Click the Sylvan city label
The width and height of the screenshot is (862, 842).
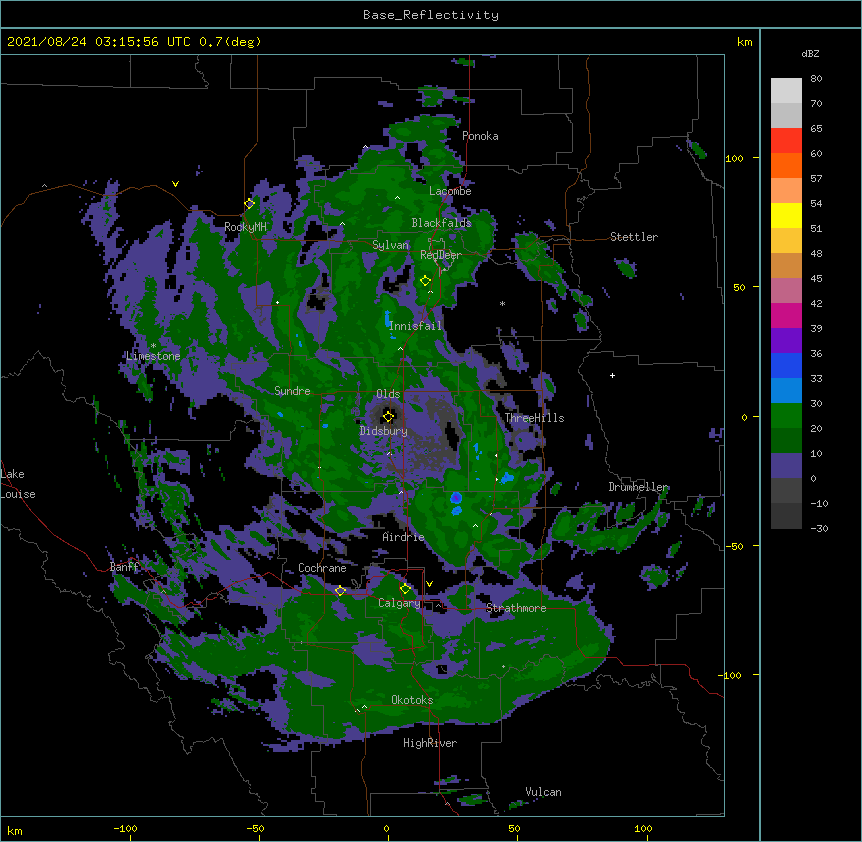[390, 245]
